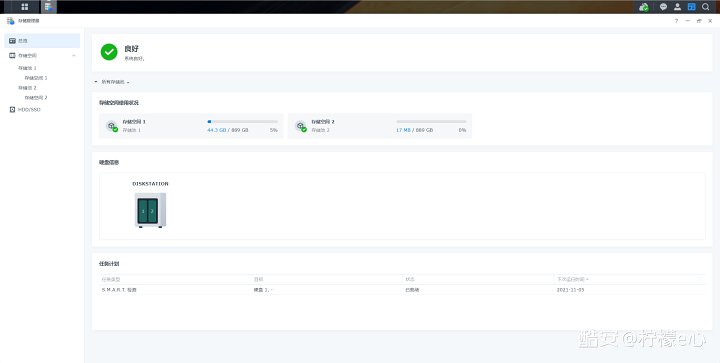720x363 pixels.
Task: Open the user account options icon
Action: pos(677,7)
